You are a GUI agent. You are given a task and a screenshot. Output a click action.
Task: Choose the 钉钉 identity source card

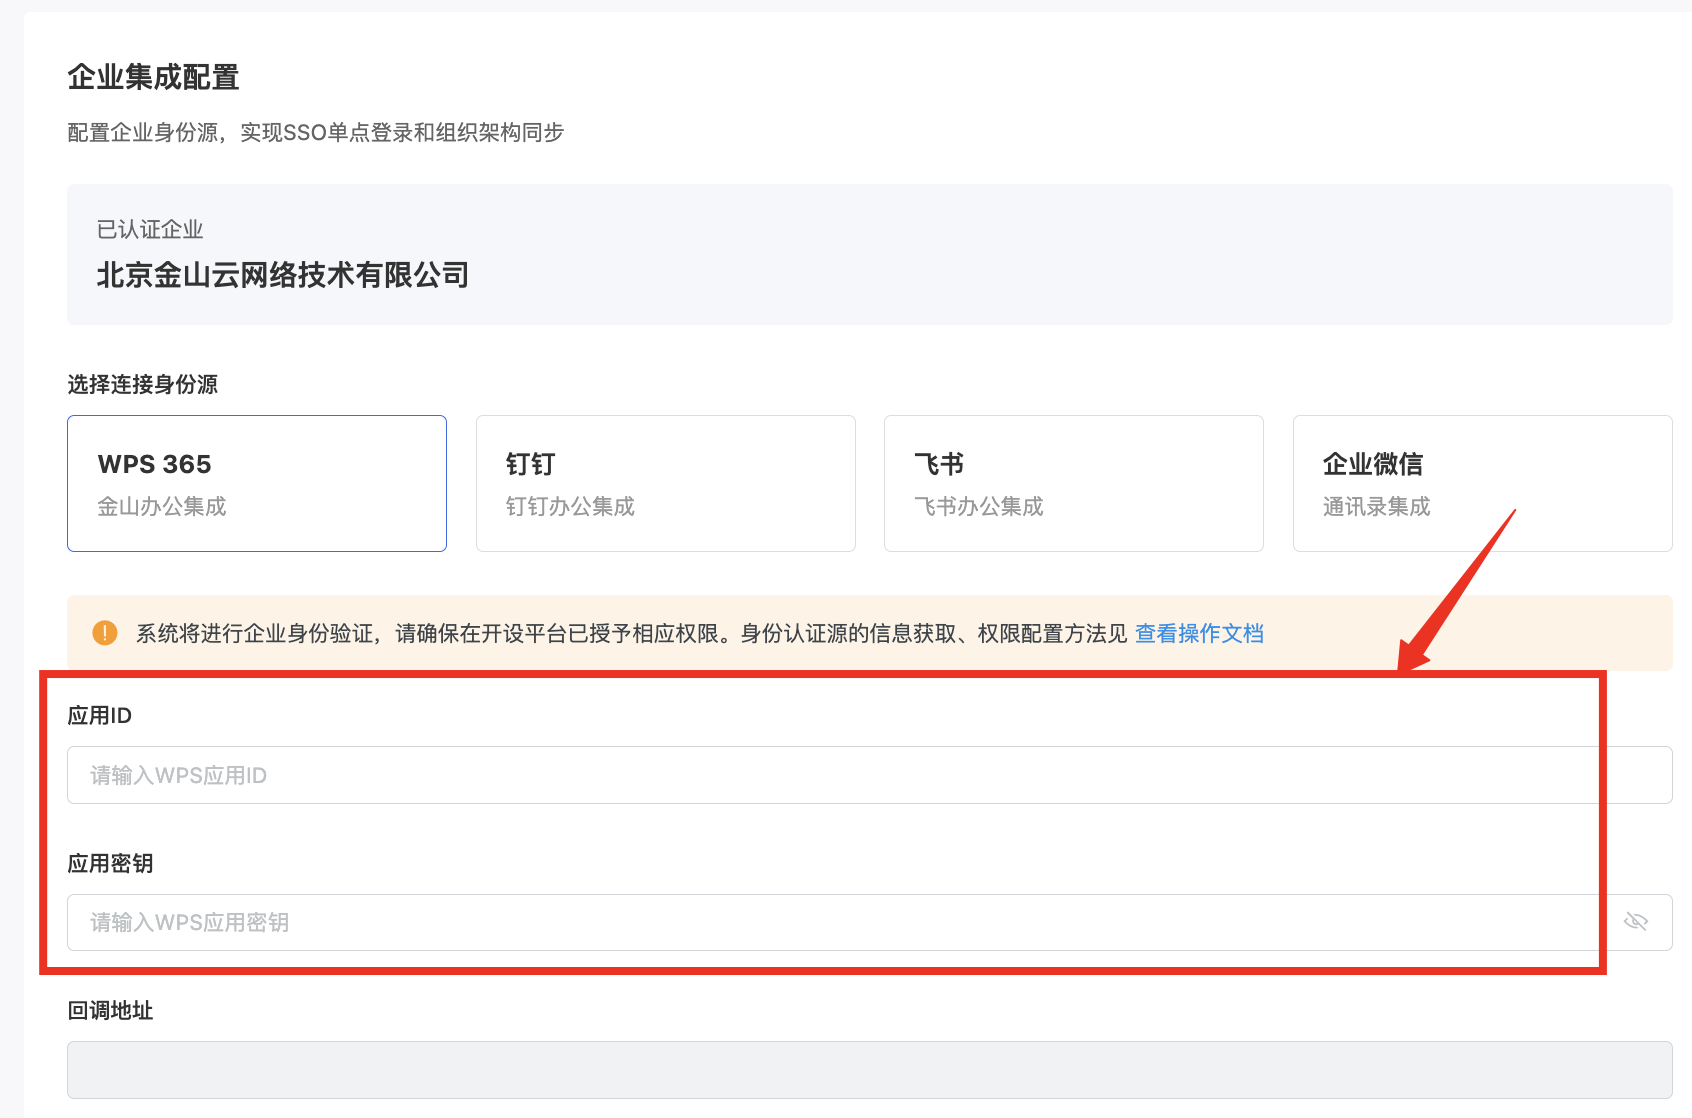coord(666,483)
